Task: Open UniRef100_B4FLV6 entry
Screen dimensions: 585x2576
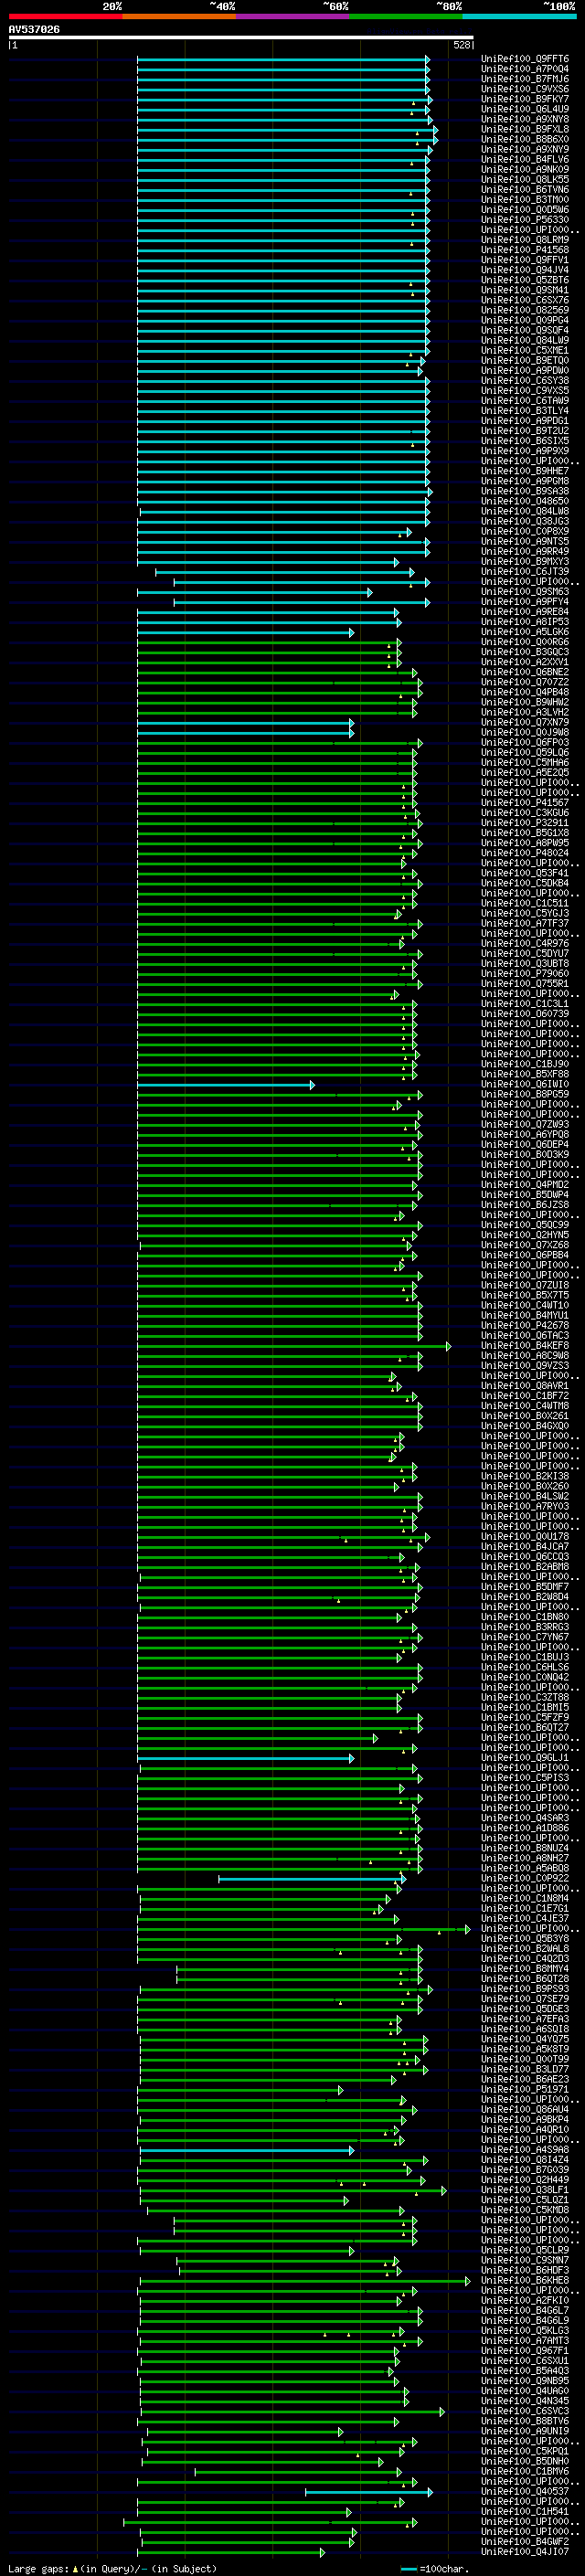Action: (x=525, y=159)
